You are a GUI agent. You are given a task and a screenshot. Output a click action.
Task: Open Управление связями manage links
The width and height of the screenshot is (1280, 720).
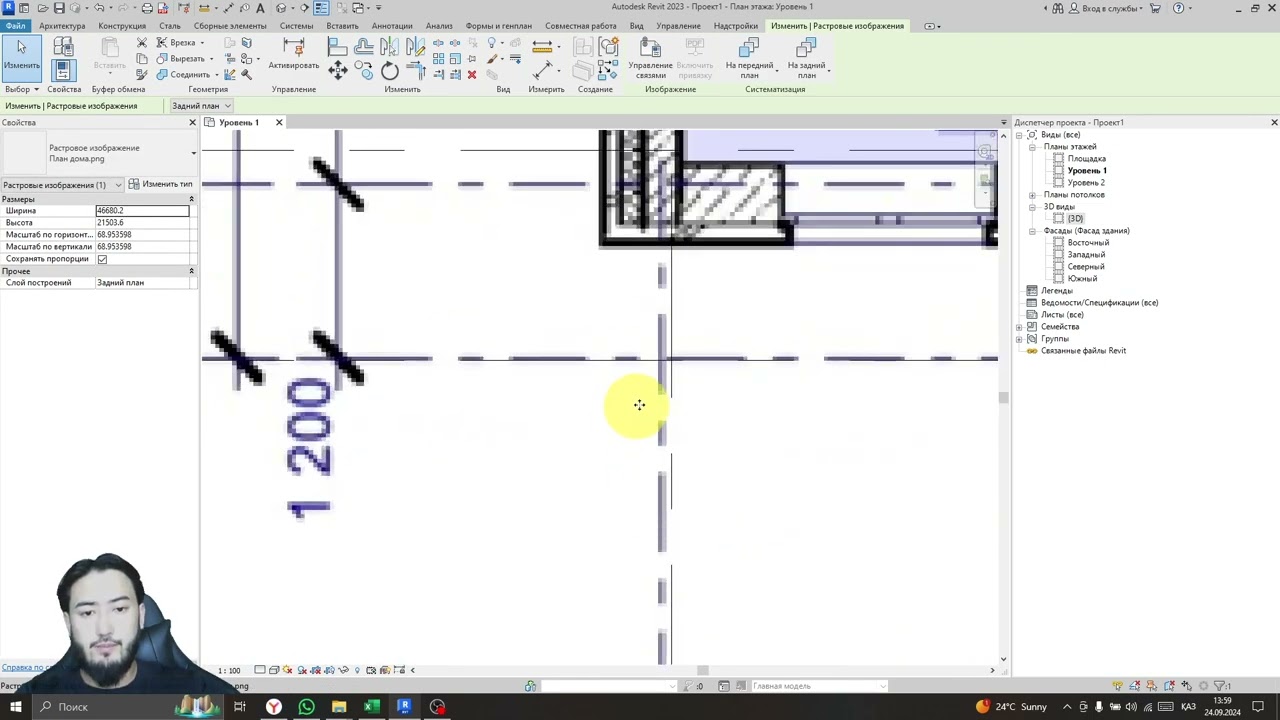(x=650, y=59)
